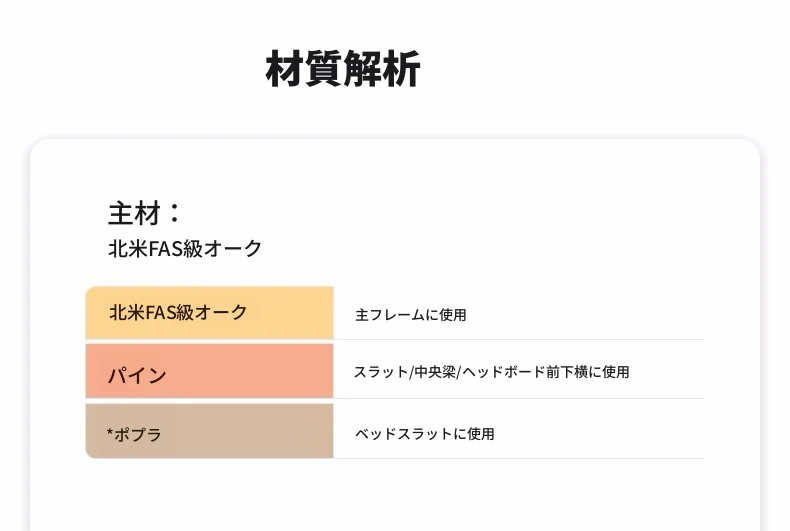This screenshot has height=531, width=790.
Task: Click the "主フレームに使用" description
Action: point(410,315)
